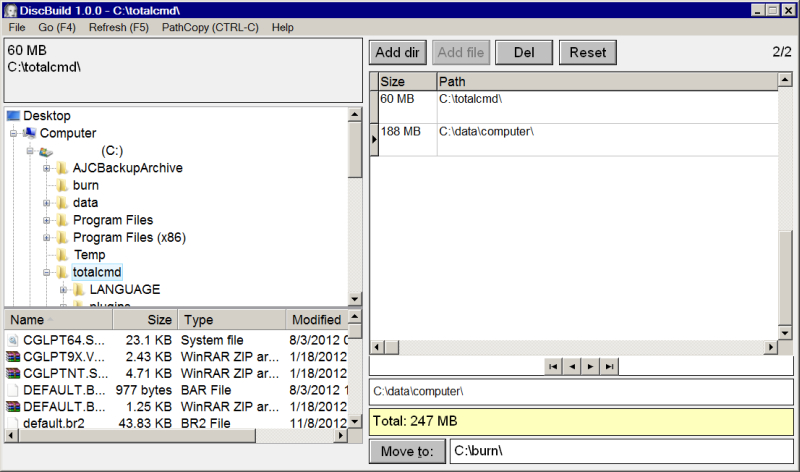Sort file list by Modified column
The width and height of the screenshot is (800, 472).
(317, 320)
